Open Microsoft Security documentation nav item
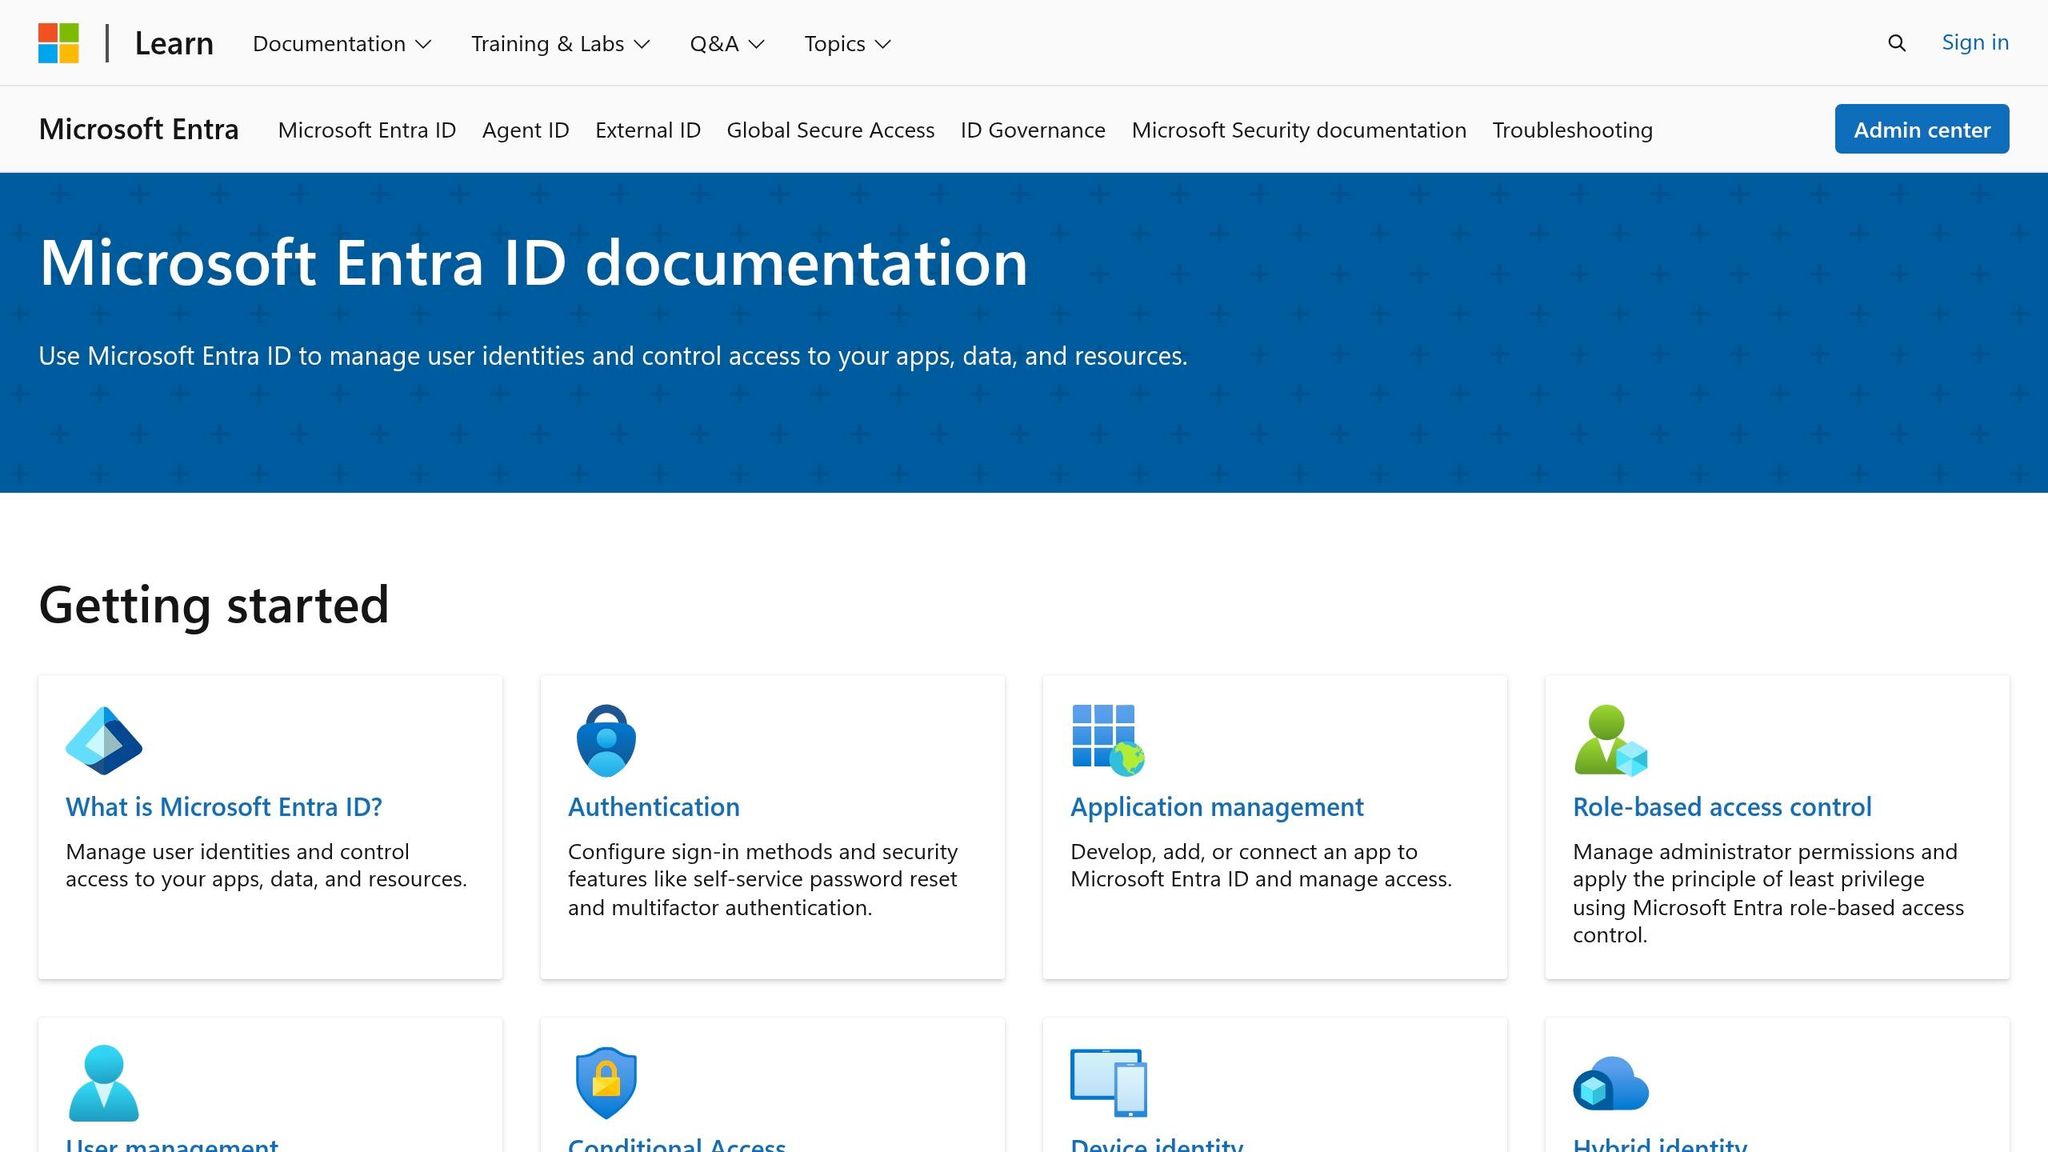 tap(1299, 130)
